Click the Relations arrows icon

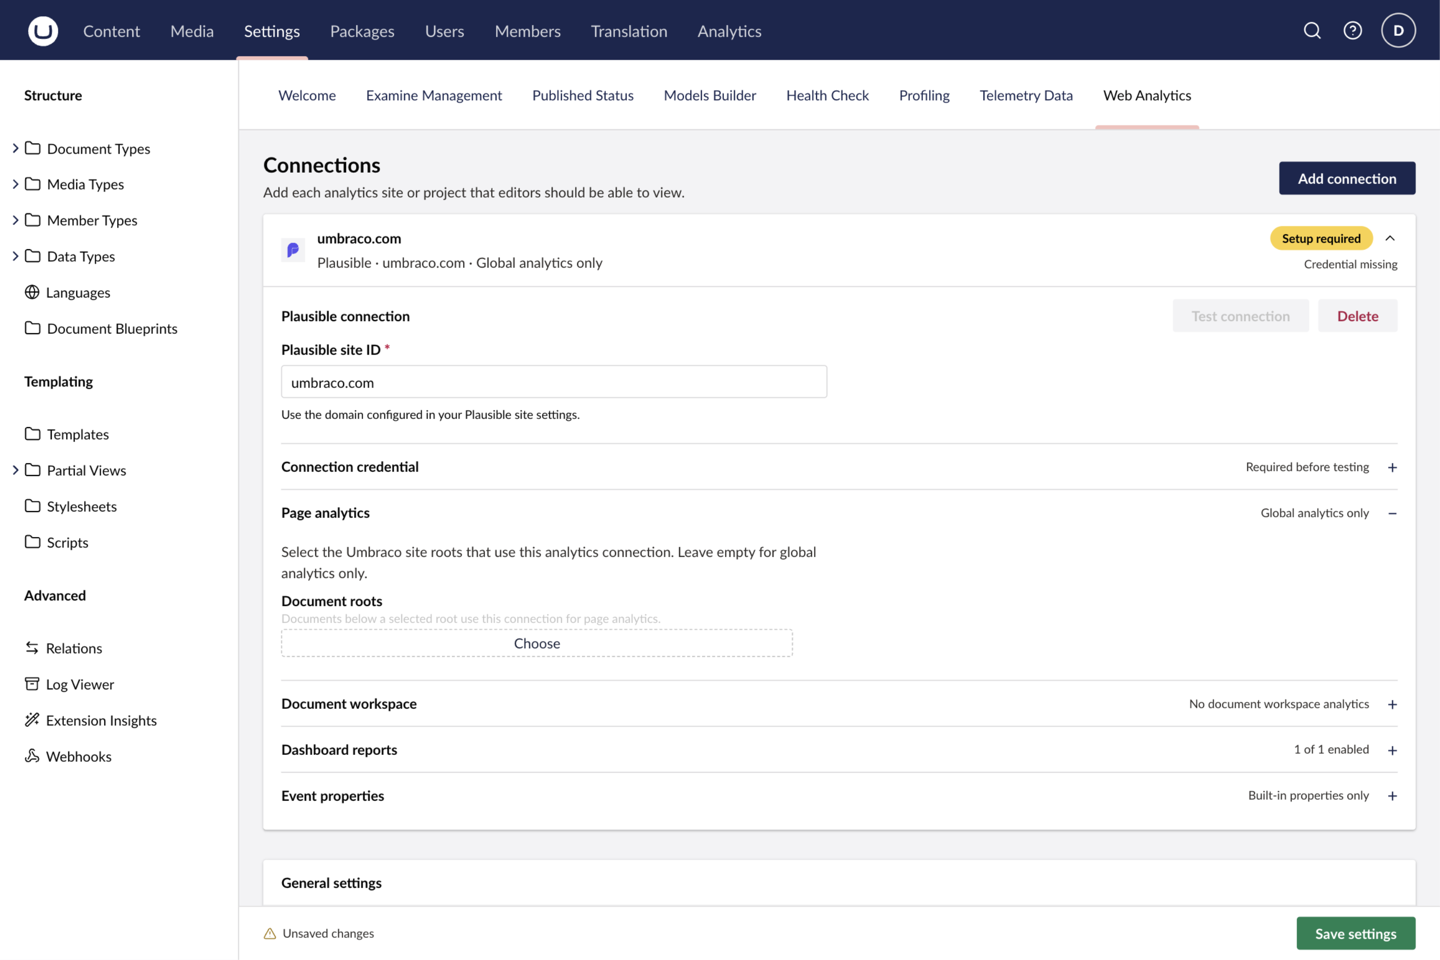[32, 648]
